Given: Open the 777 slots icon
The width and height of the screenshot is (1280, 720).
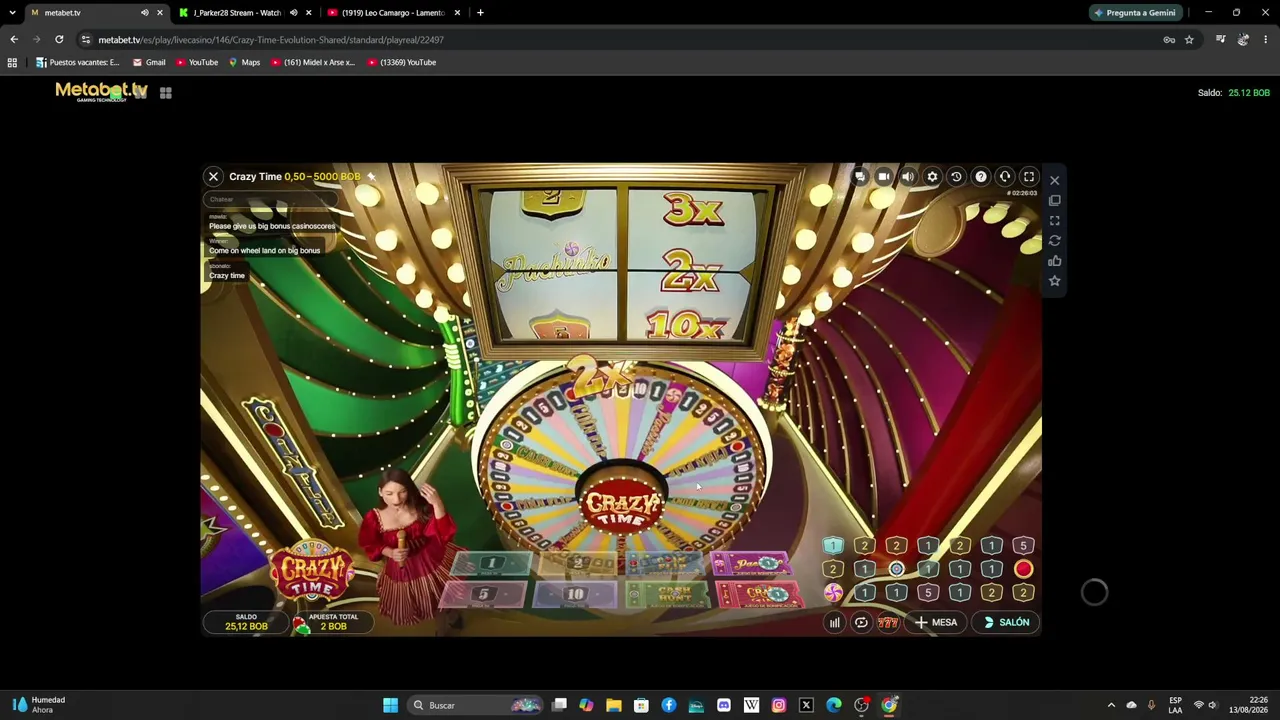Looking at the screenshot, I should click(887, 623).
